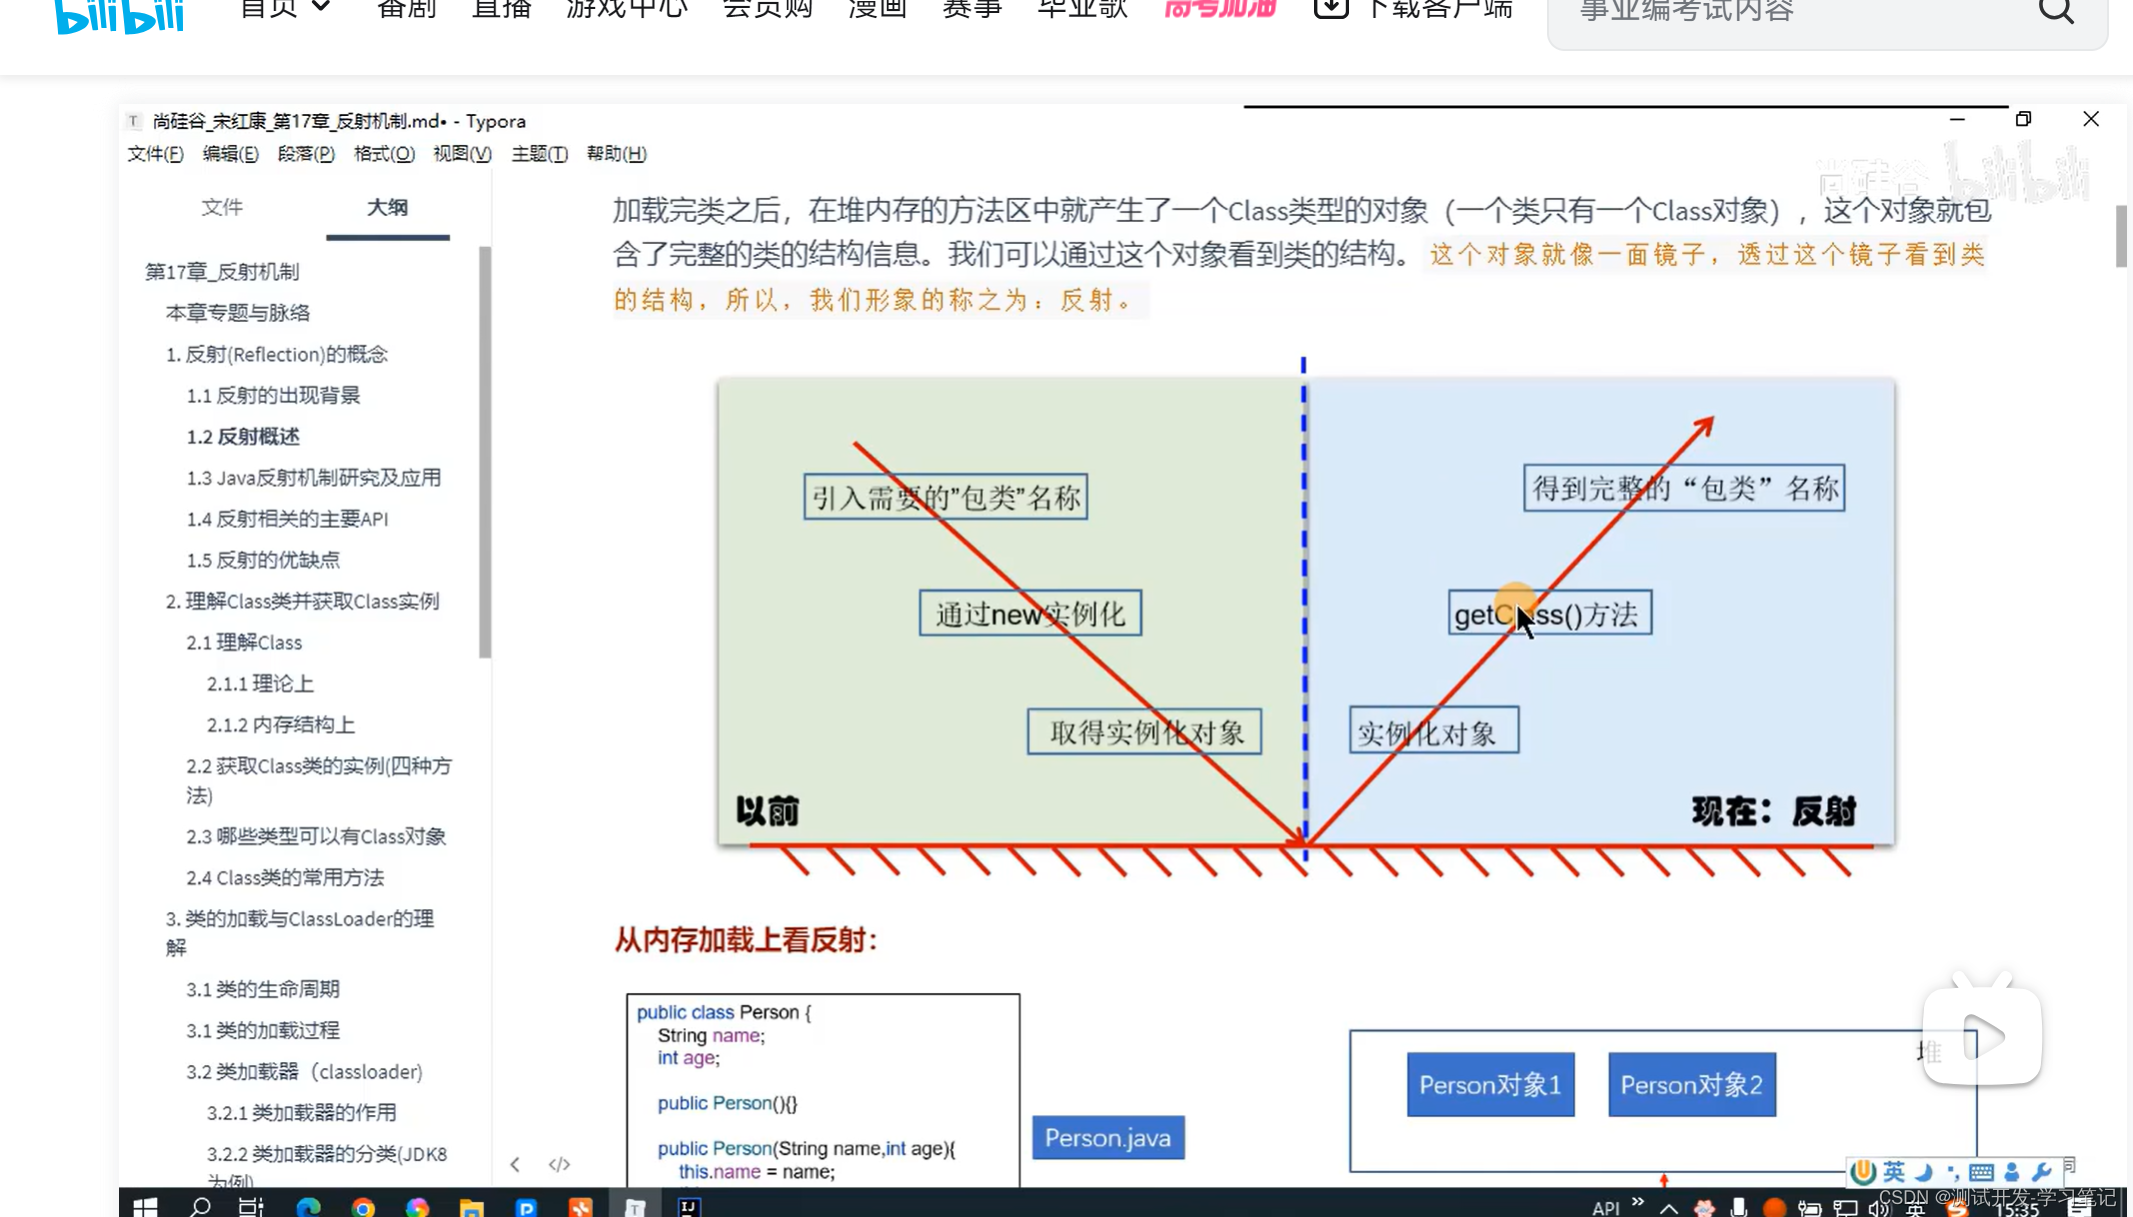Click the download client icon in bilibili header
2133x1217 pixels.
[1330, 9]
